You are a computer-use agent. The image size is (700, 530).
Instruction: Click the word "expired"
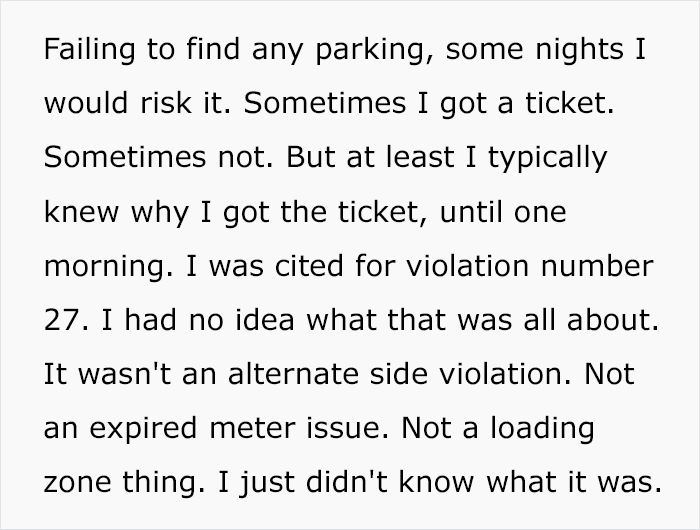(144, 429)
